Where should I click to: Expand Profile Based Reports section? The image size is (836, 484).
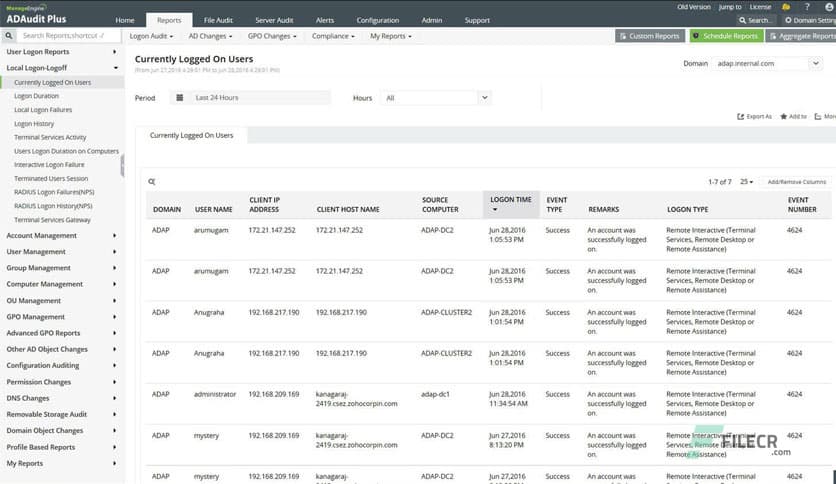62,447
